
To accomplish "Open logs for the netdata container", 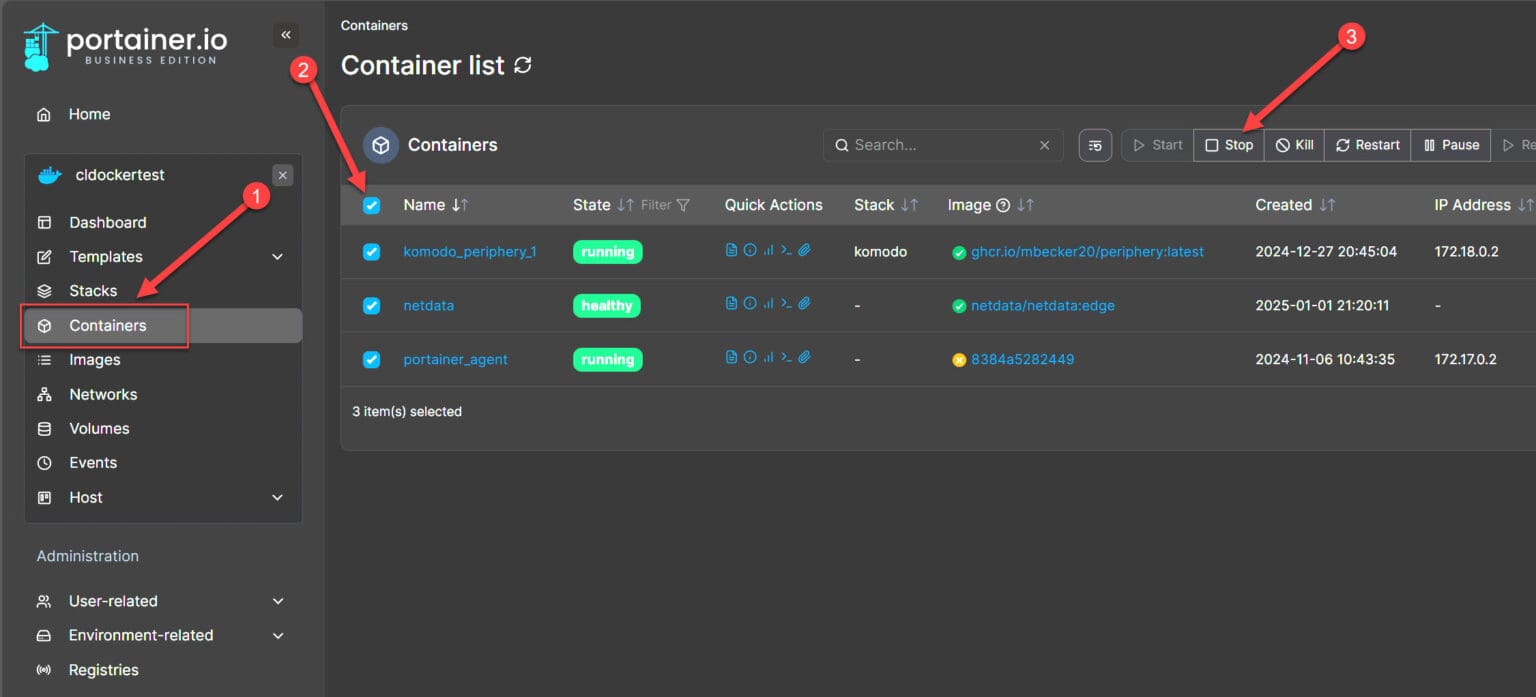I will pyautogui.click(x=729, y=304).
